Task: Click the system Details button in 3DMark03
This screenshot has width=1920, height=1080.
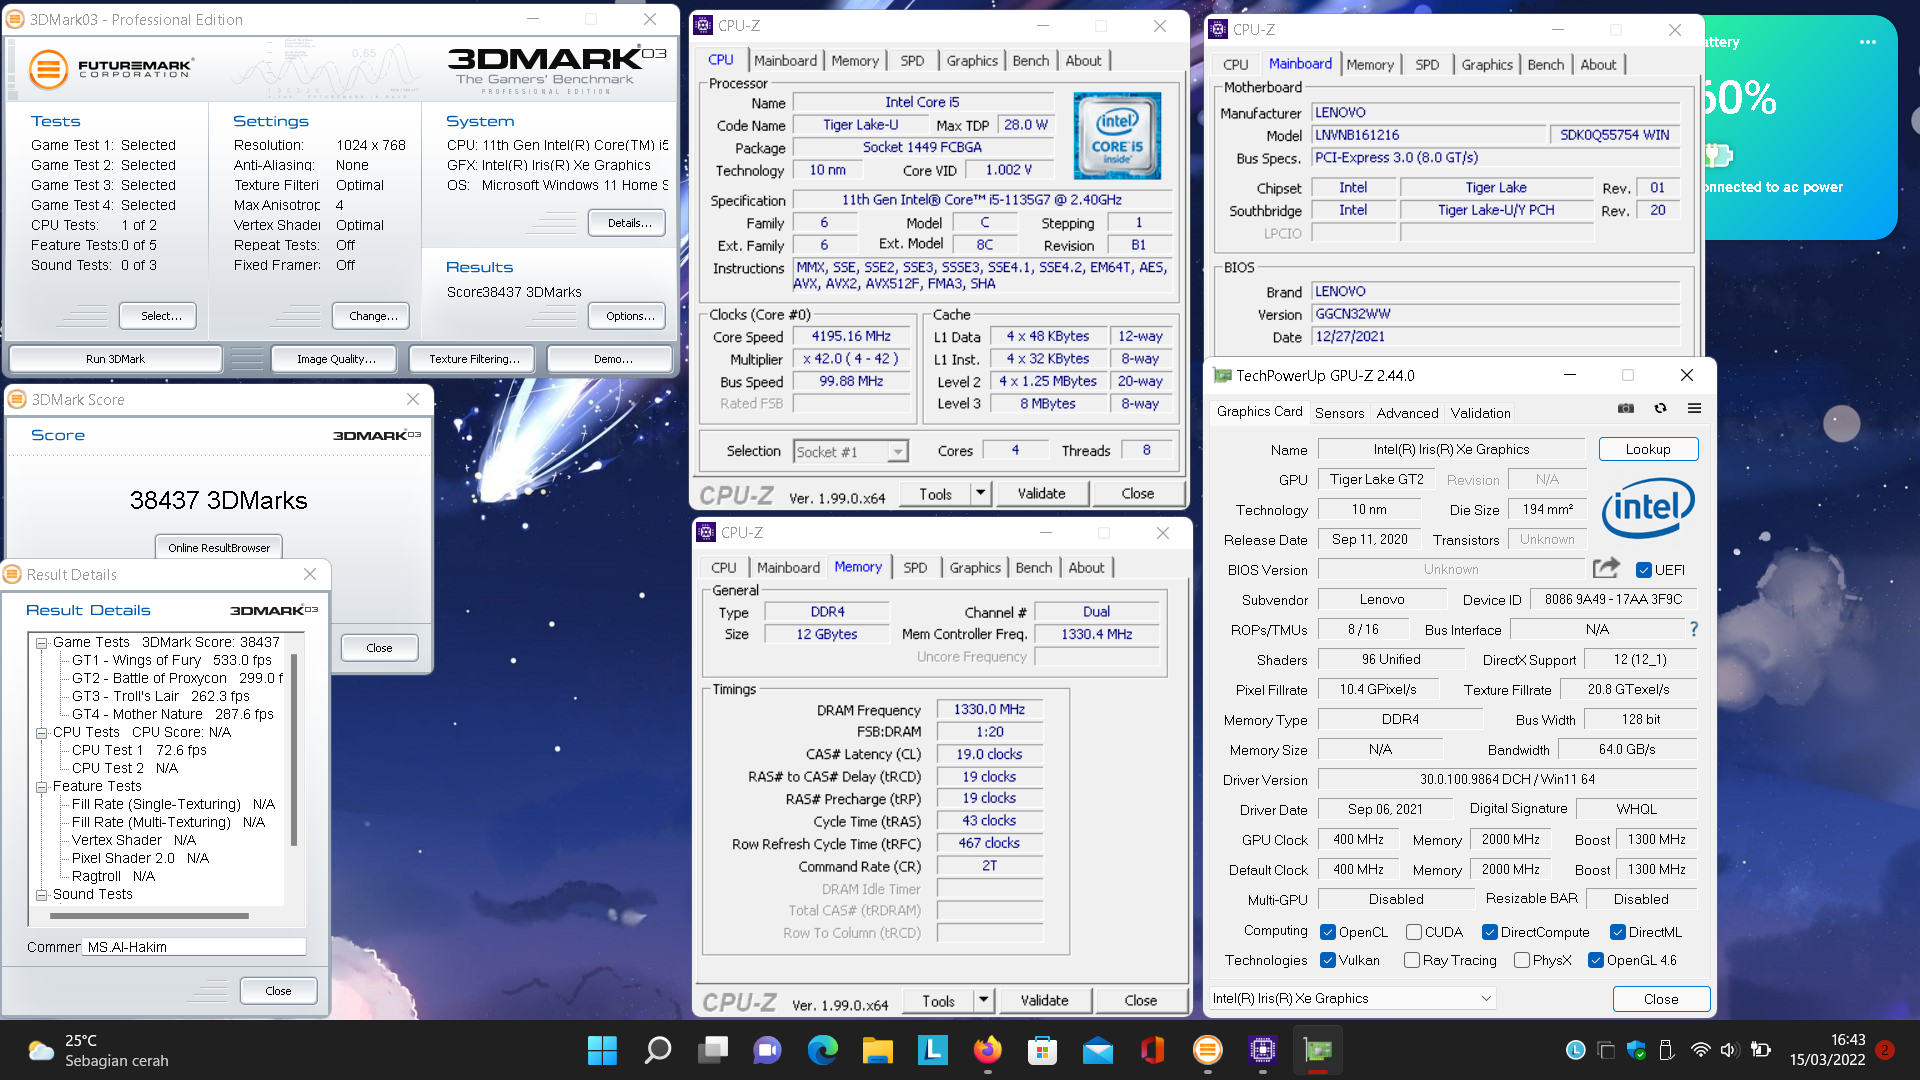Action: coord(629,223)
